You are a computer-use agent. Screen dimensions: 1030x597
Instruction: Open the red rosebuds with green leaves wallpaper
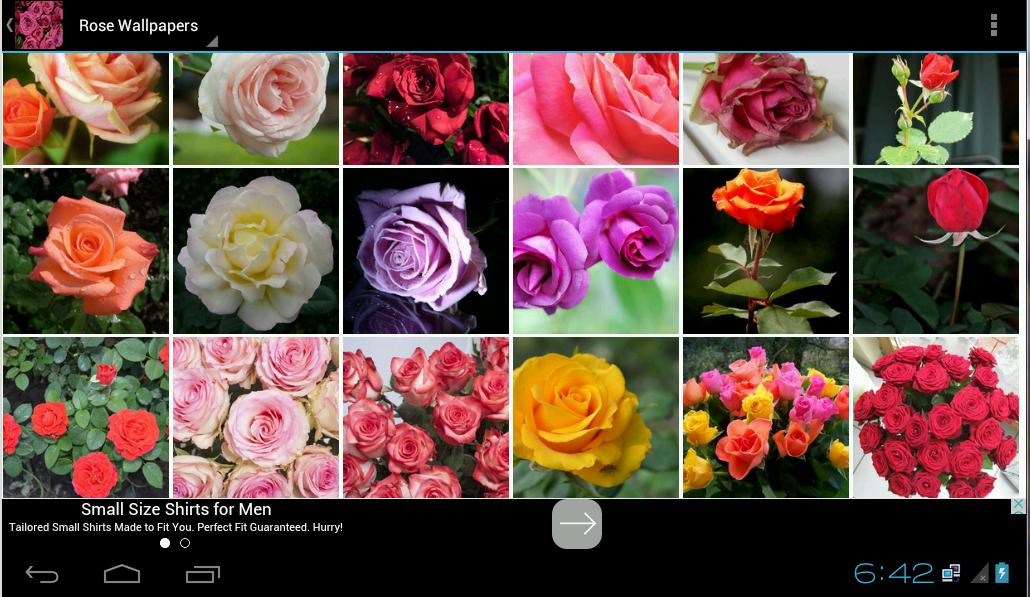click(x=936, y=109)
